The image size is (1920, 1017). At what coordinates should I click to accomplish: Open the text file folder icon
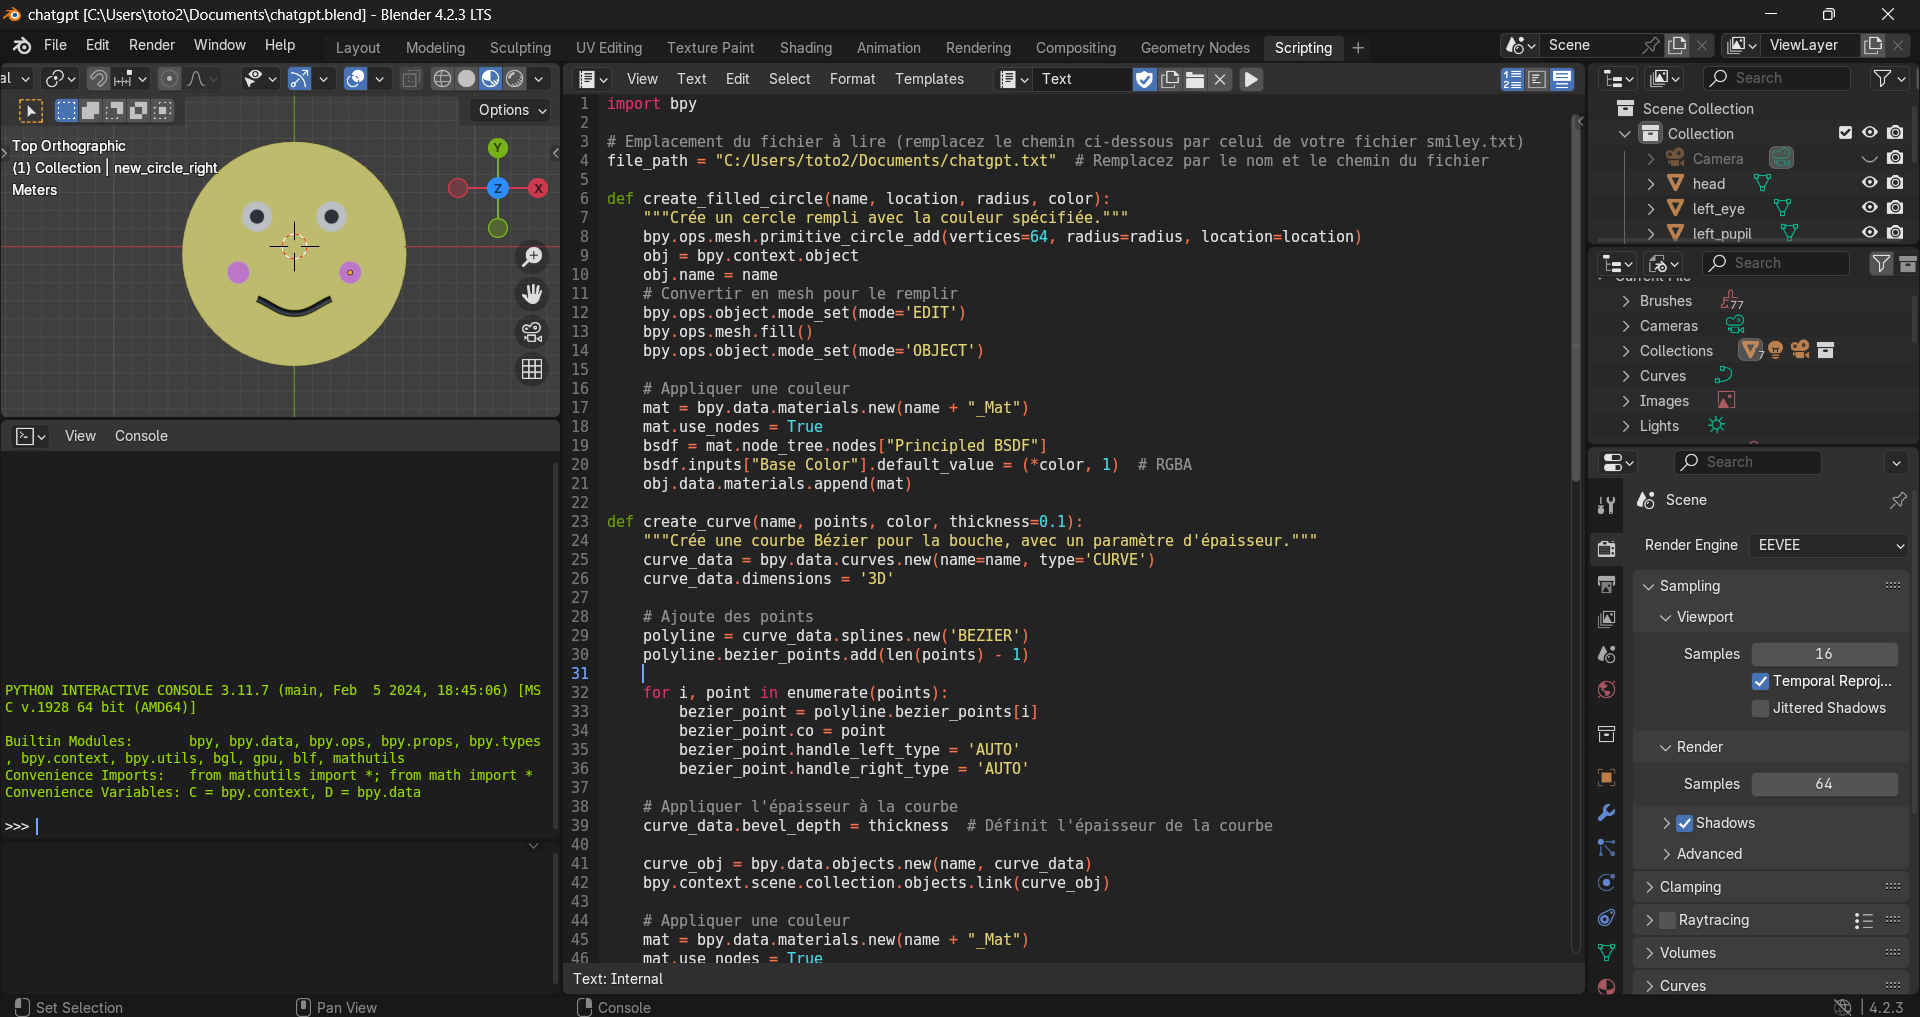pyautogui.click(x=1195, y=79)
